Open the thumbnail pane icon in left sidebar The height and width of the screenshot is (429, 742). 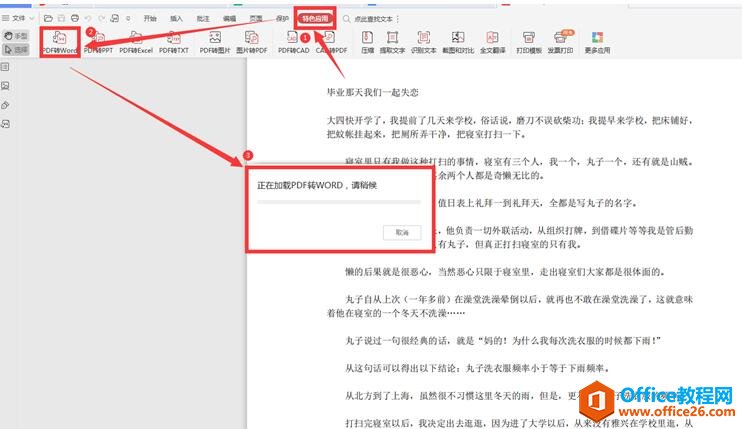coord(5,67)
